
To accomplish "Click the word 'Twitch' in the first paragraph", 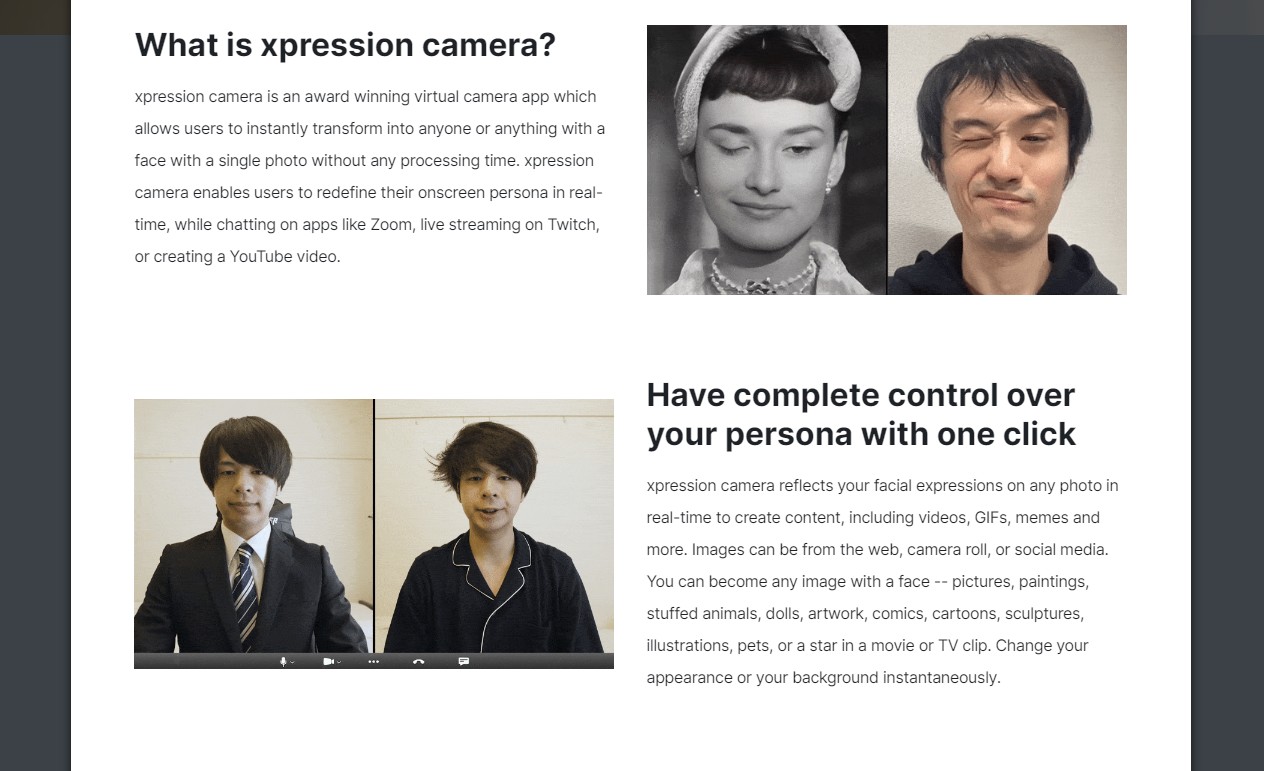I will [x=571, y=224].
